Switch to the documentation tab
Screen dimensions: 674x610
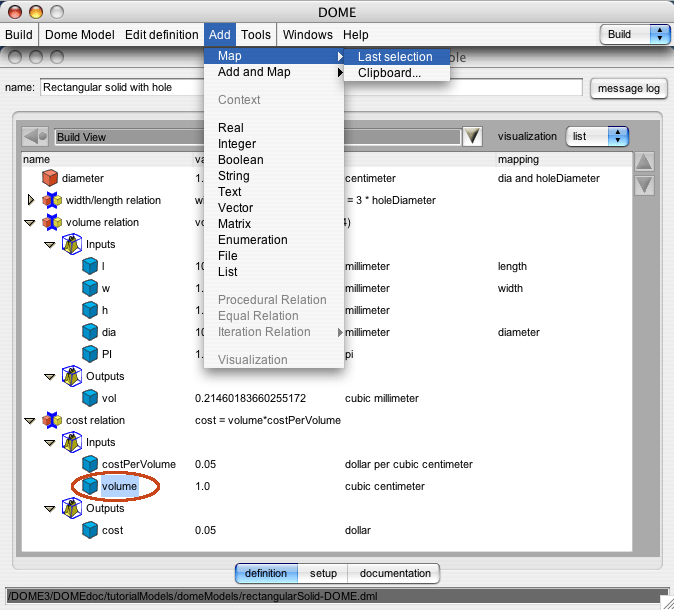click(x=394, y=573)
